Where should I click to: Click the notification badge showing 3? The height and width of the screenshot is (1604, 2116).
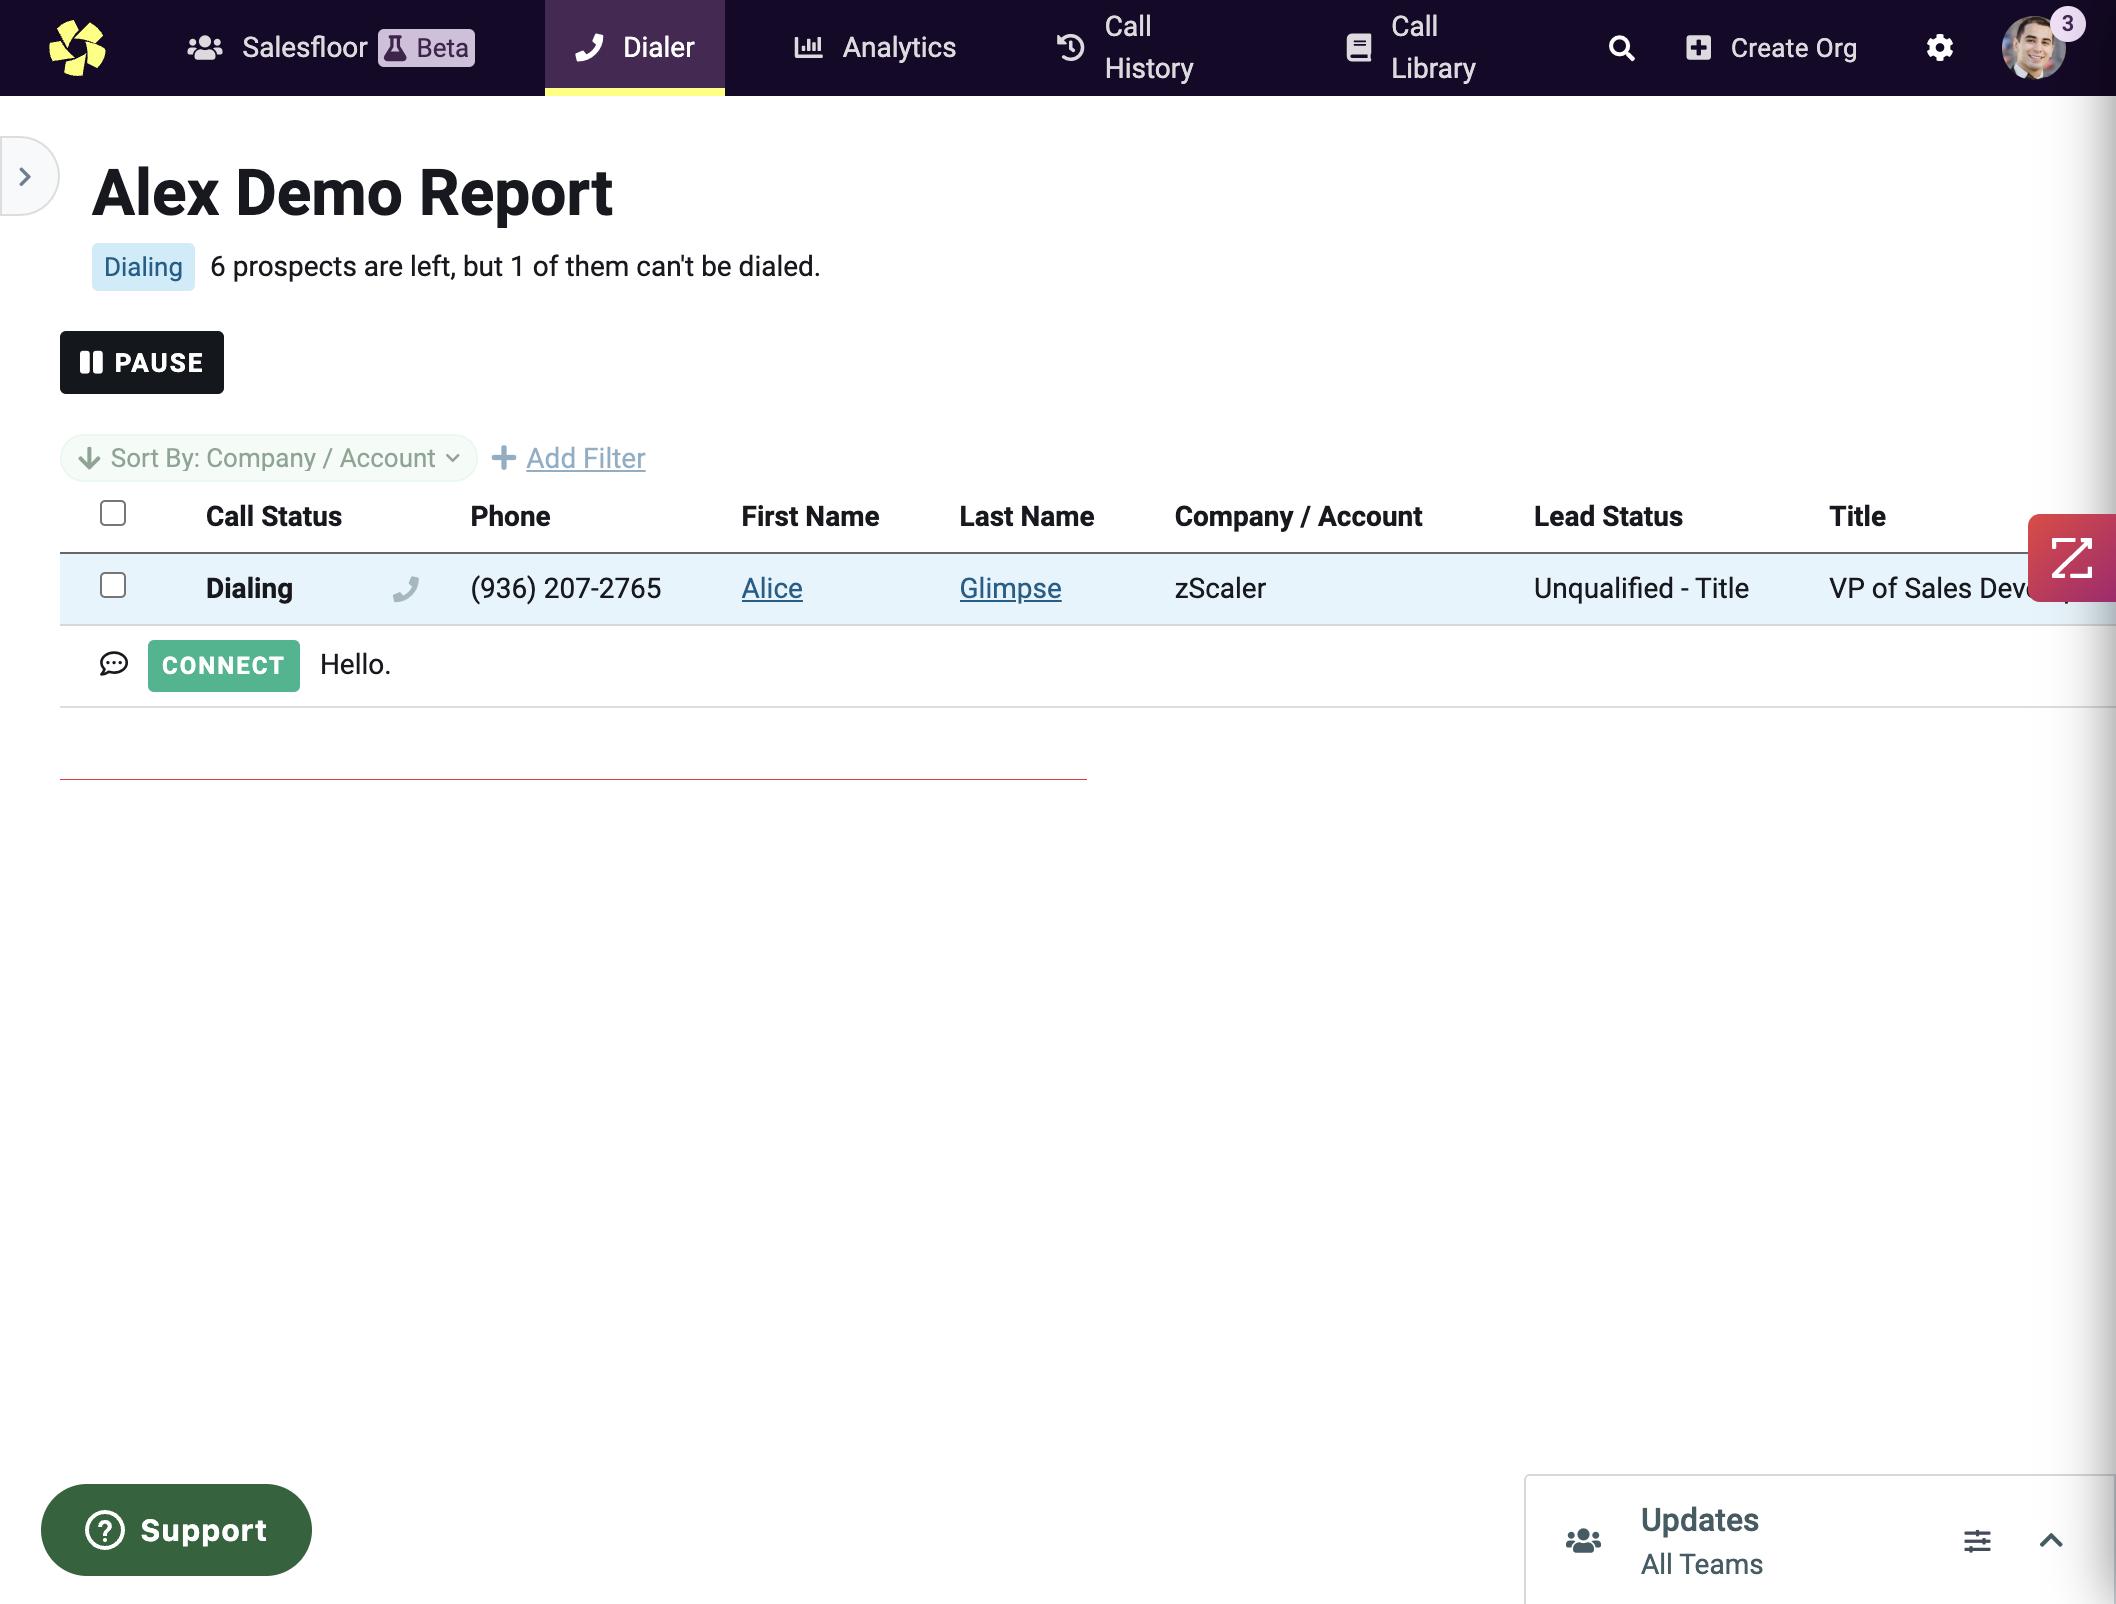[x=2067, y=24]
